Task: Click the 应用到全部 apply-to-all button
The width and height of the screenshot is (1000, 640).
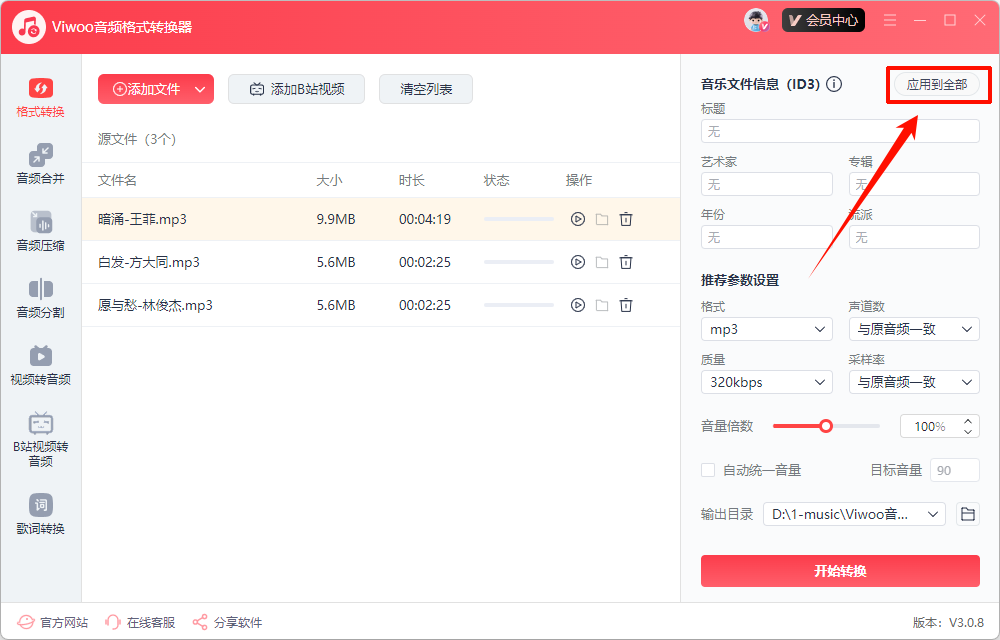Action: point(937,85)
